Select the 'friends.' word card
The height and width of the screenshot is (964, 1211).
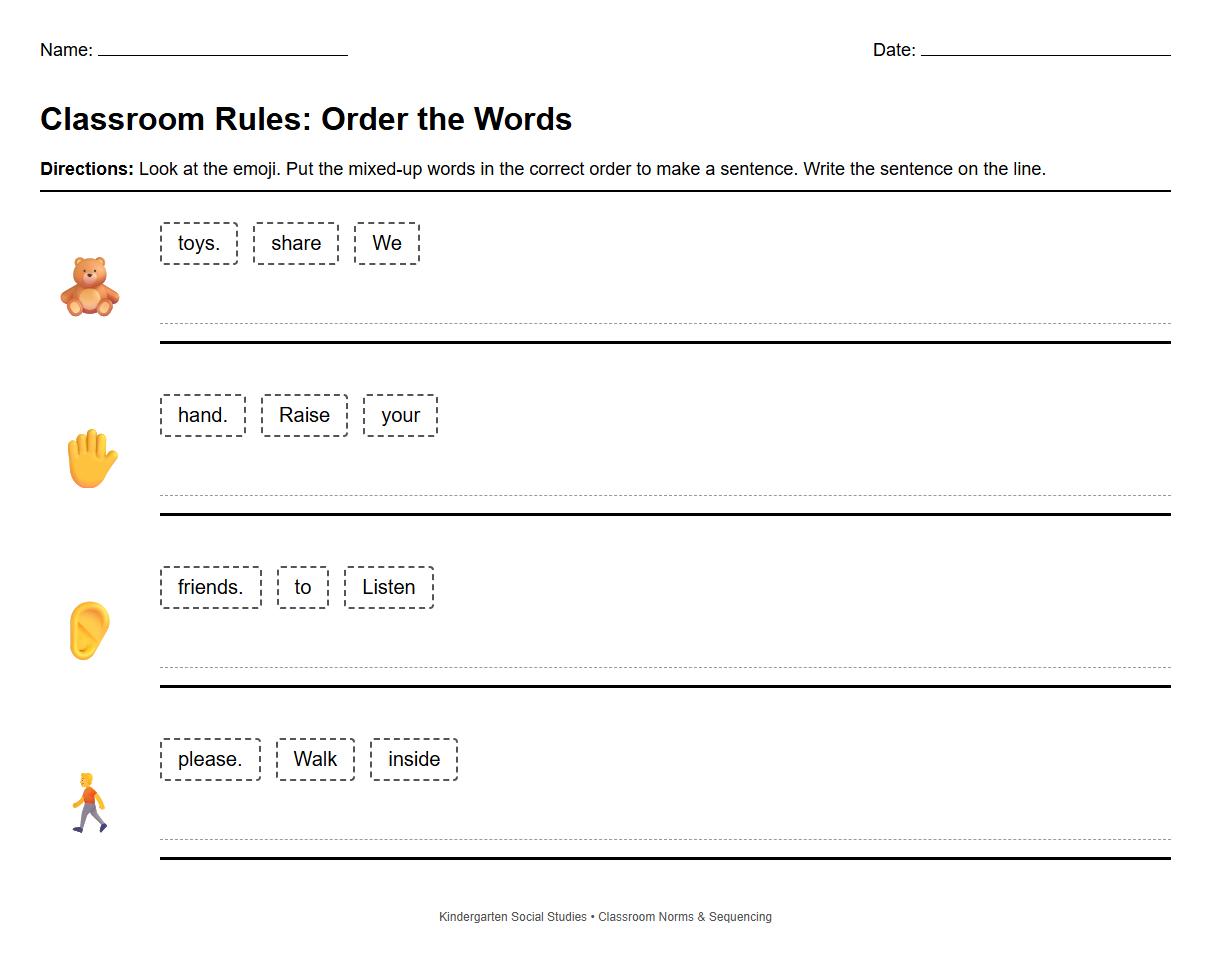tap(210, 587)
